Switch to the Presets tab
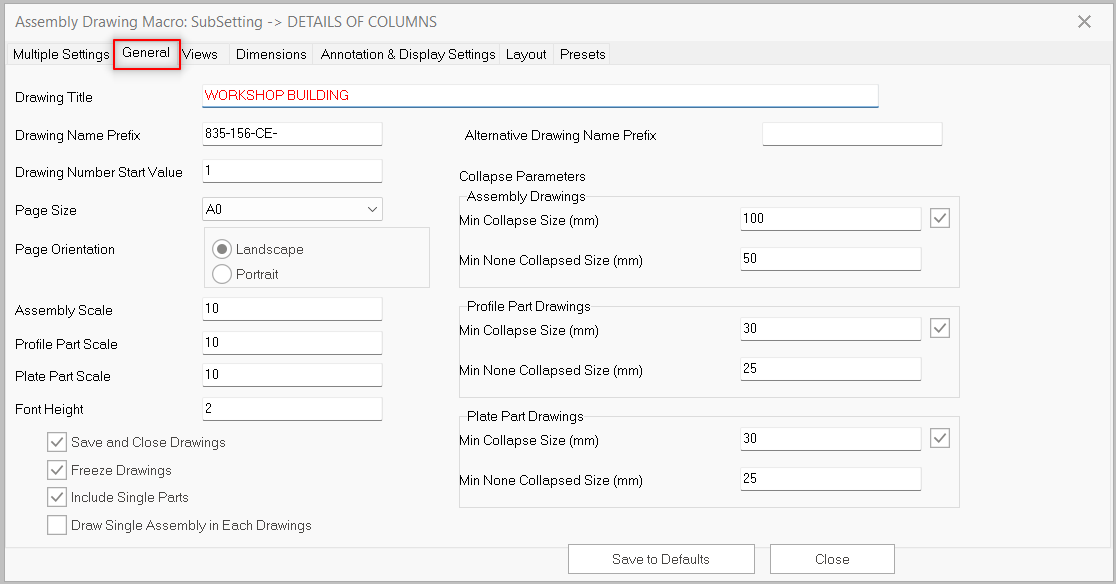The height and width of the screenshot is (584, 1116). [582, 54]
